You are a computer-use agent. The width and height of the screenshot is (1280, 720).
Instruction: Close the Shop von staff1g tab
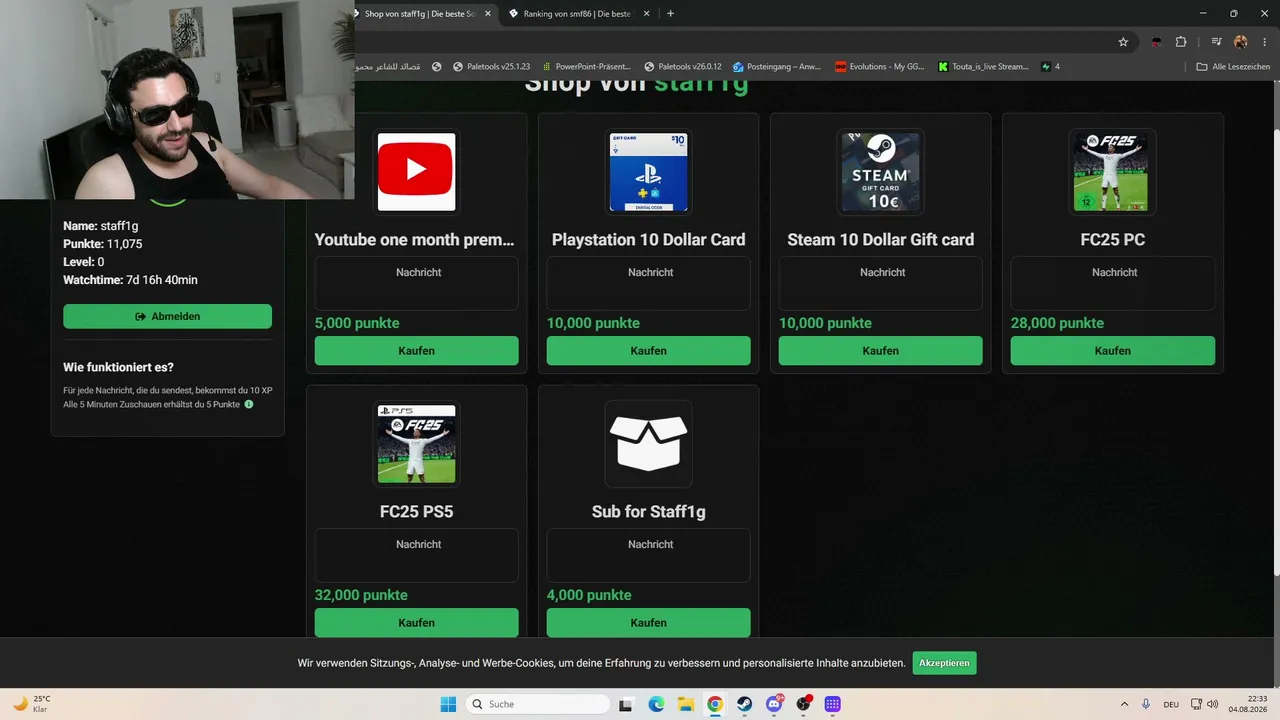click(488, 14)
